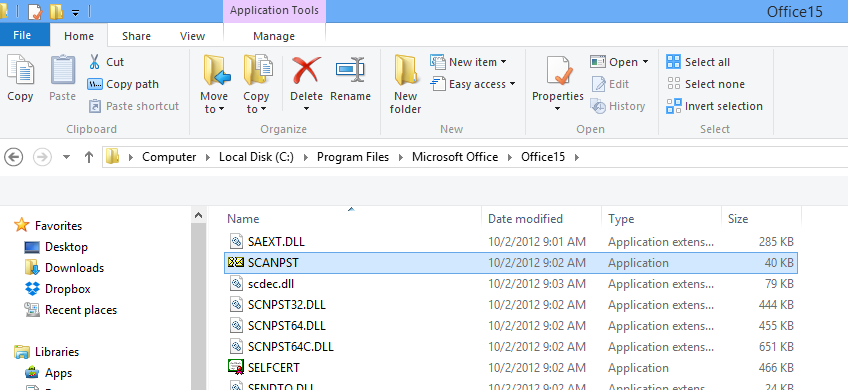Screen dimensions: 848x390
Task: Click the red X Delete icon
Action: (307, 70)
